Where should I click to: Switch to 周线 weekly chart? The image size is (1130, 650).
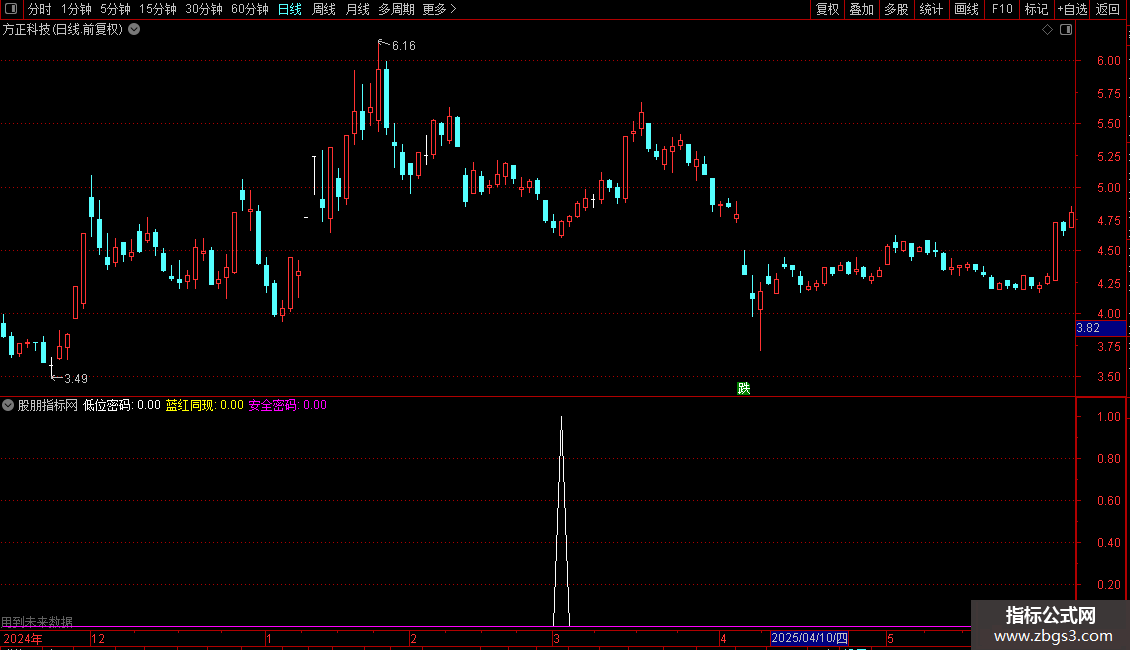tap(324, 9)
